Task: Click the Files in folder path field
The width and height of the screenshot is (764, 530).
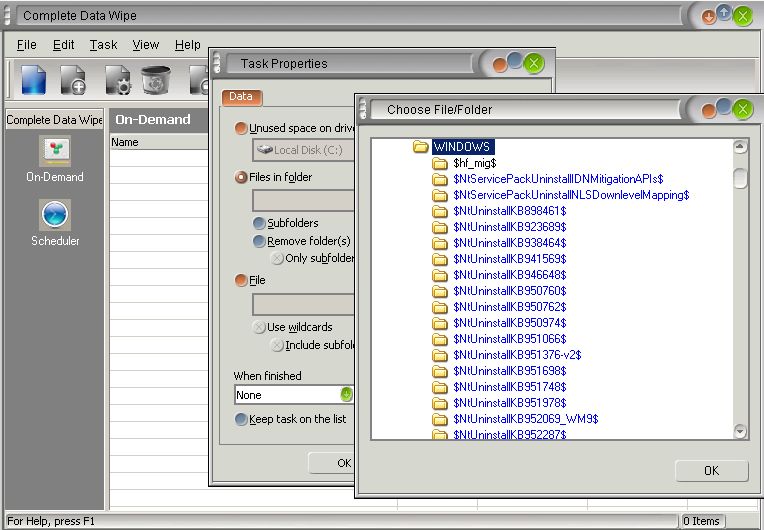Action: pos(304,200)
